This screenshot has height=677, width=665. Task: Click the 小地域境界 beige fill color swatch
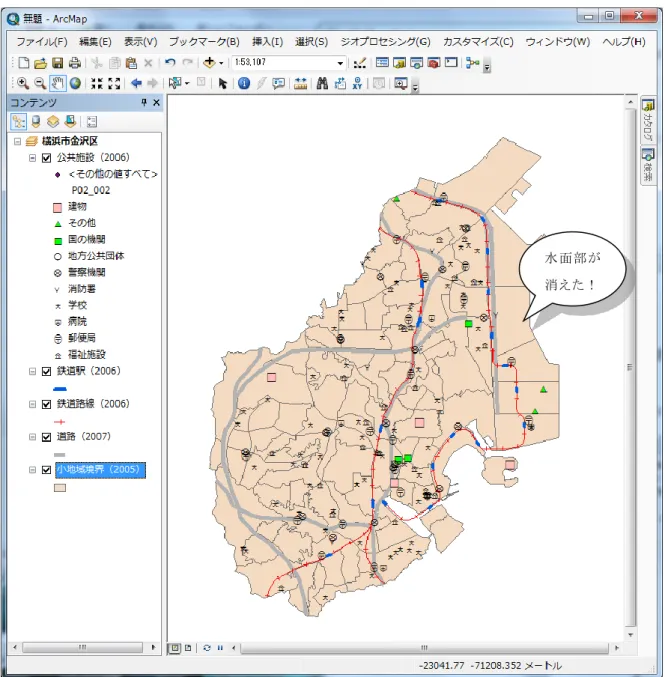[60, 488]
